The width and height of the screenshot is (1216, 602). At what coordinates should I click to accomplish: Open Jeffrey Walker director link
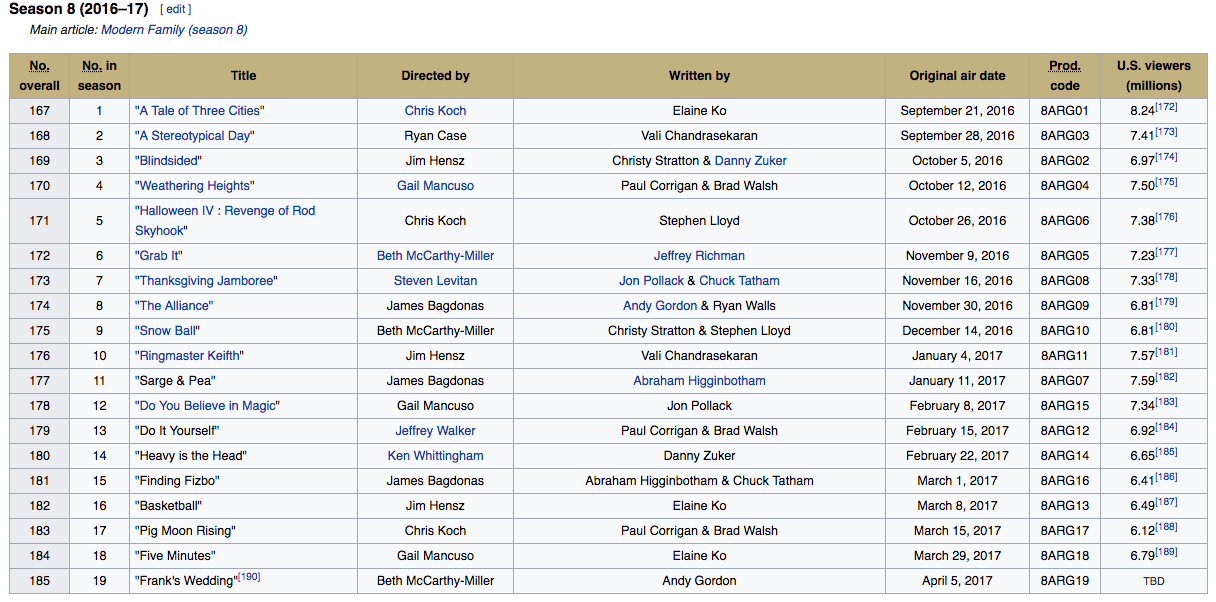(x=435, y=431)
